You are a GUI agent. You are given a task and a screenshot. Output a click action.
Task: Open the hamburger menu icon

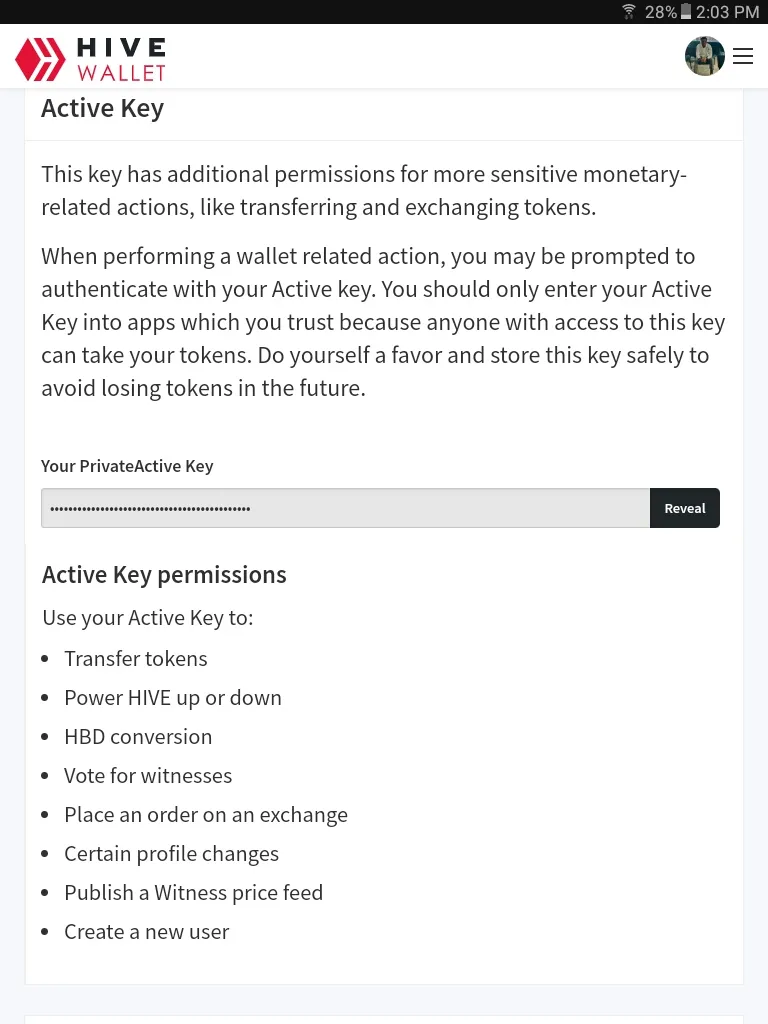(743, 56)
